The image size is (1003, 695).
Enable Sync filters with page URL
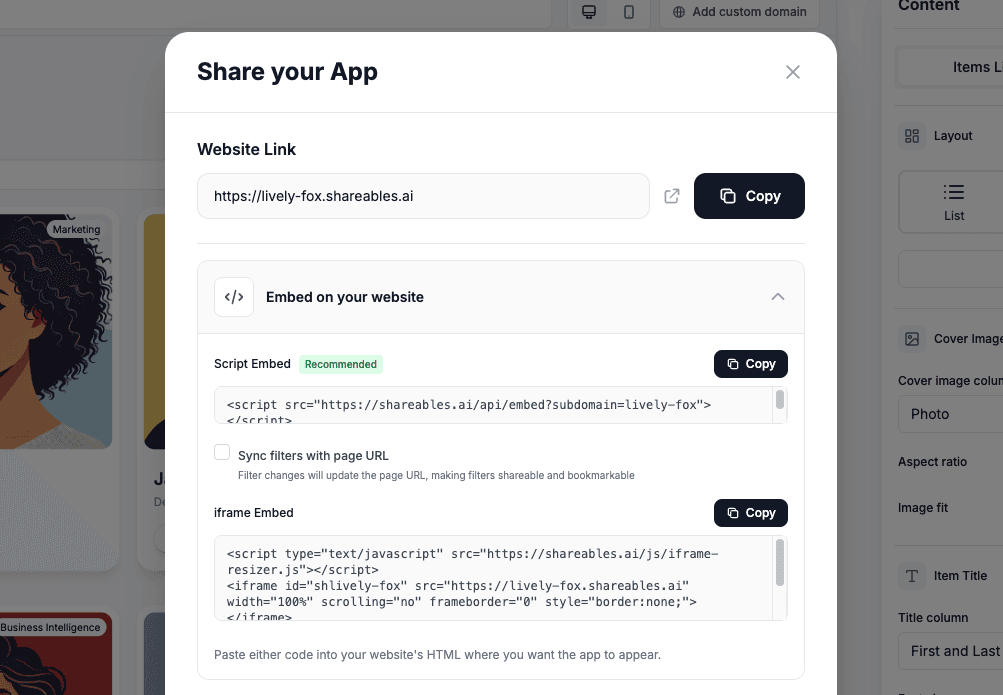coord(221,452)
